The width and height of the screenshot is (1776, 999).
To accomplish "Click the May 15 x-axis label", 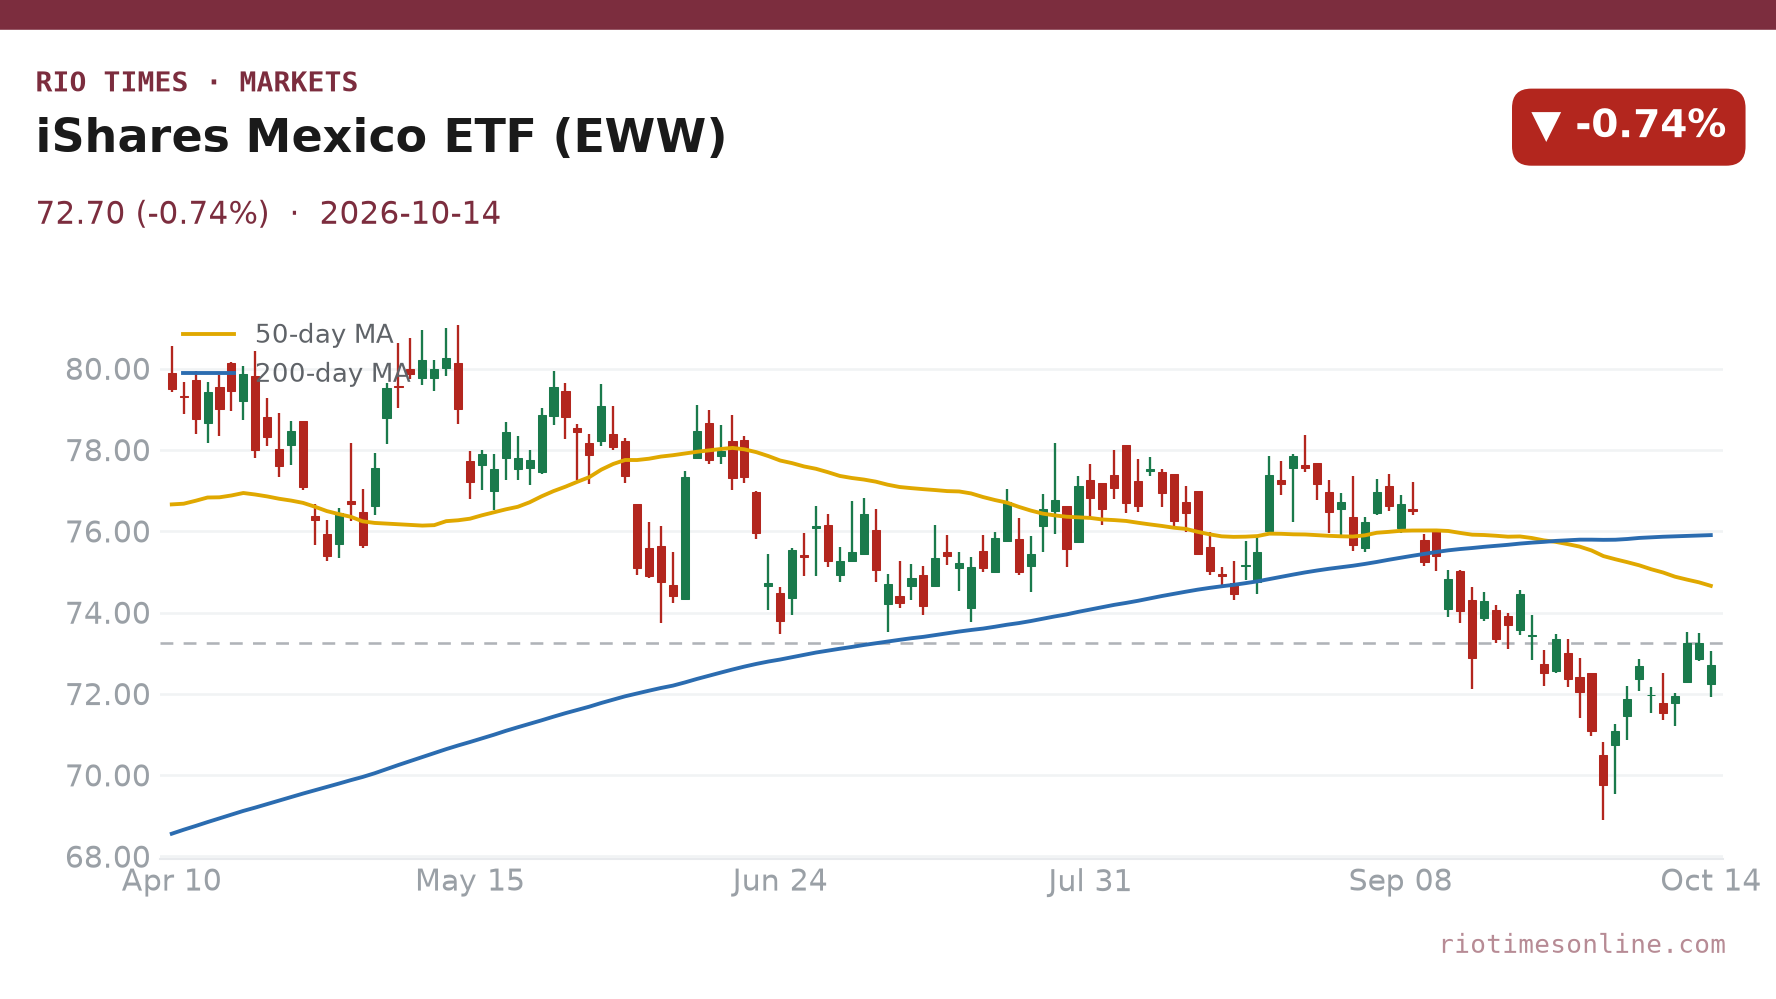I will [x=470, y=881].
